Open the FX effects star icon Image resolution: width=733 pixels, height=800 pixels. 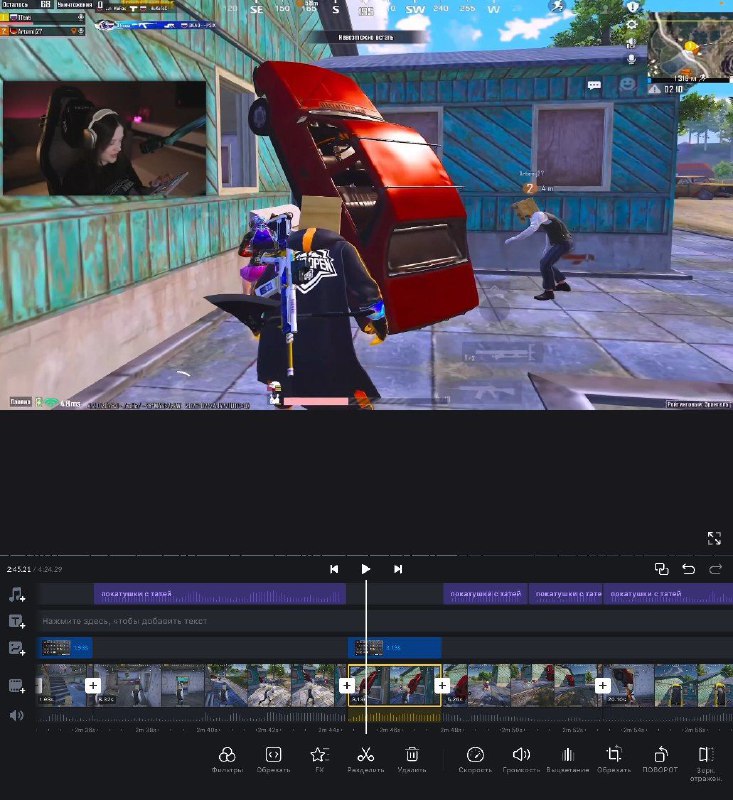pos(319,756)
